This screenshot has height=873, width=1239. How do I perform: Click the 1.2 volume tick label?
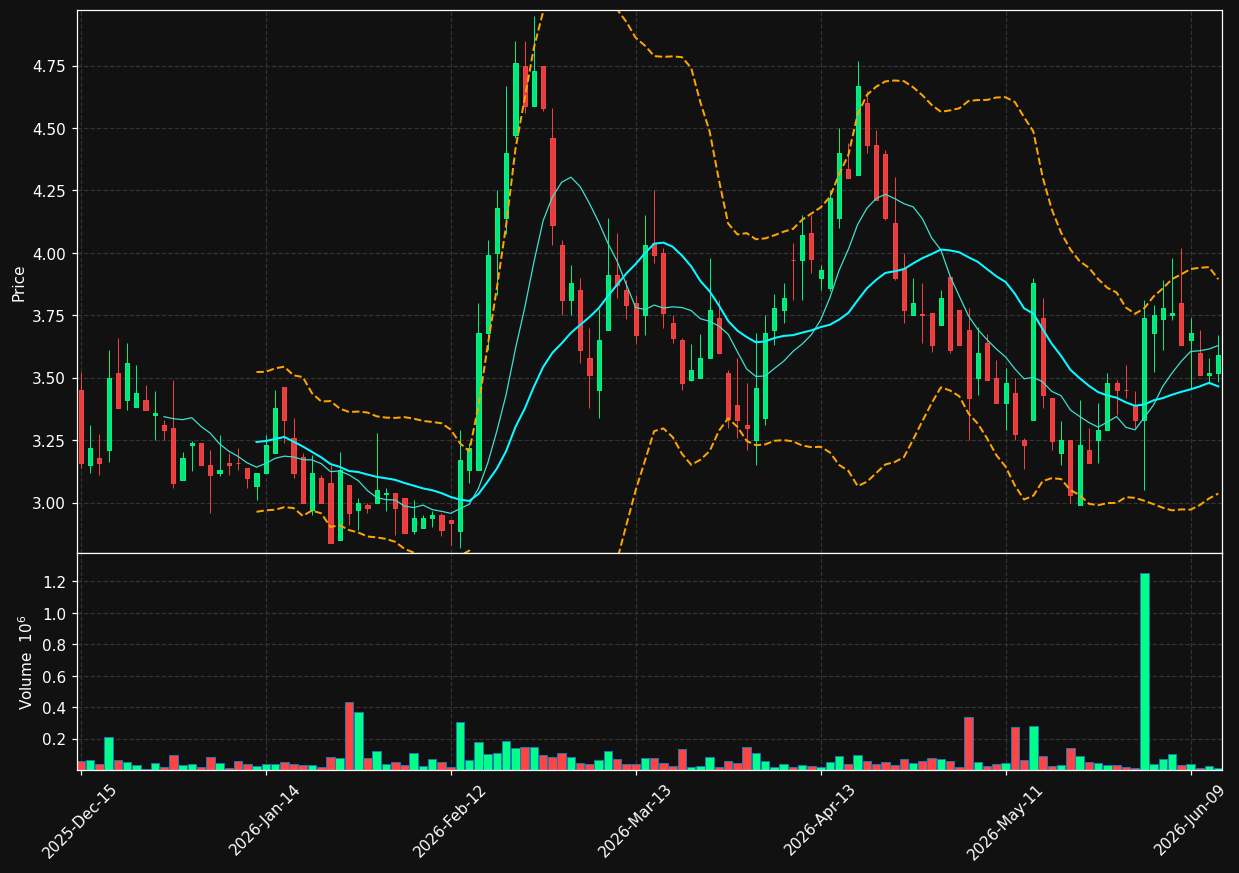pos(56,582)
